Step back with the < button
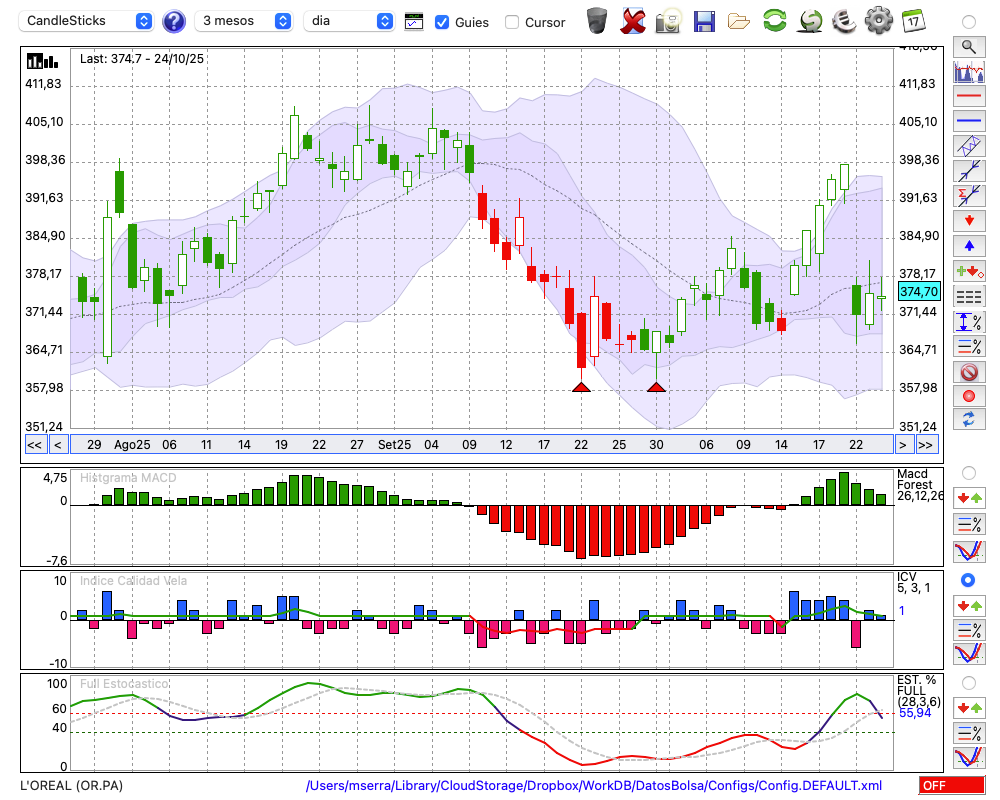 coord(57,445)
